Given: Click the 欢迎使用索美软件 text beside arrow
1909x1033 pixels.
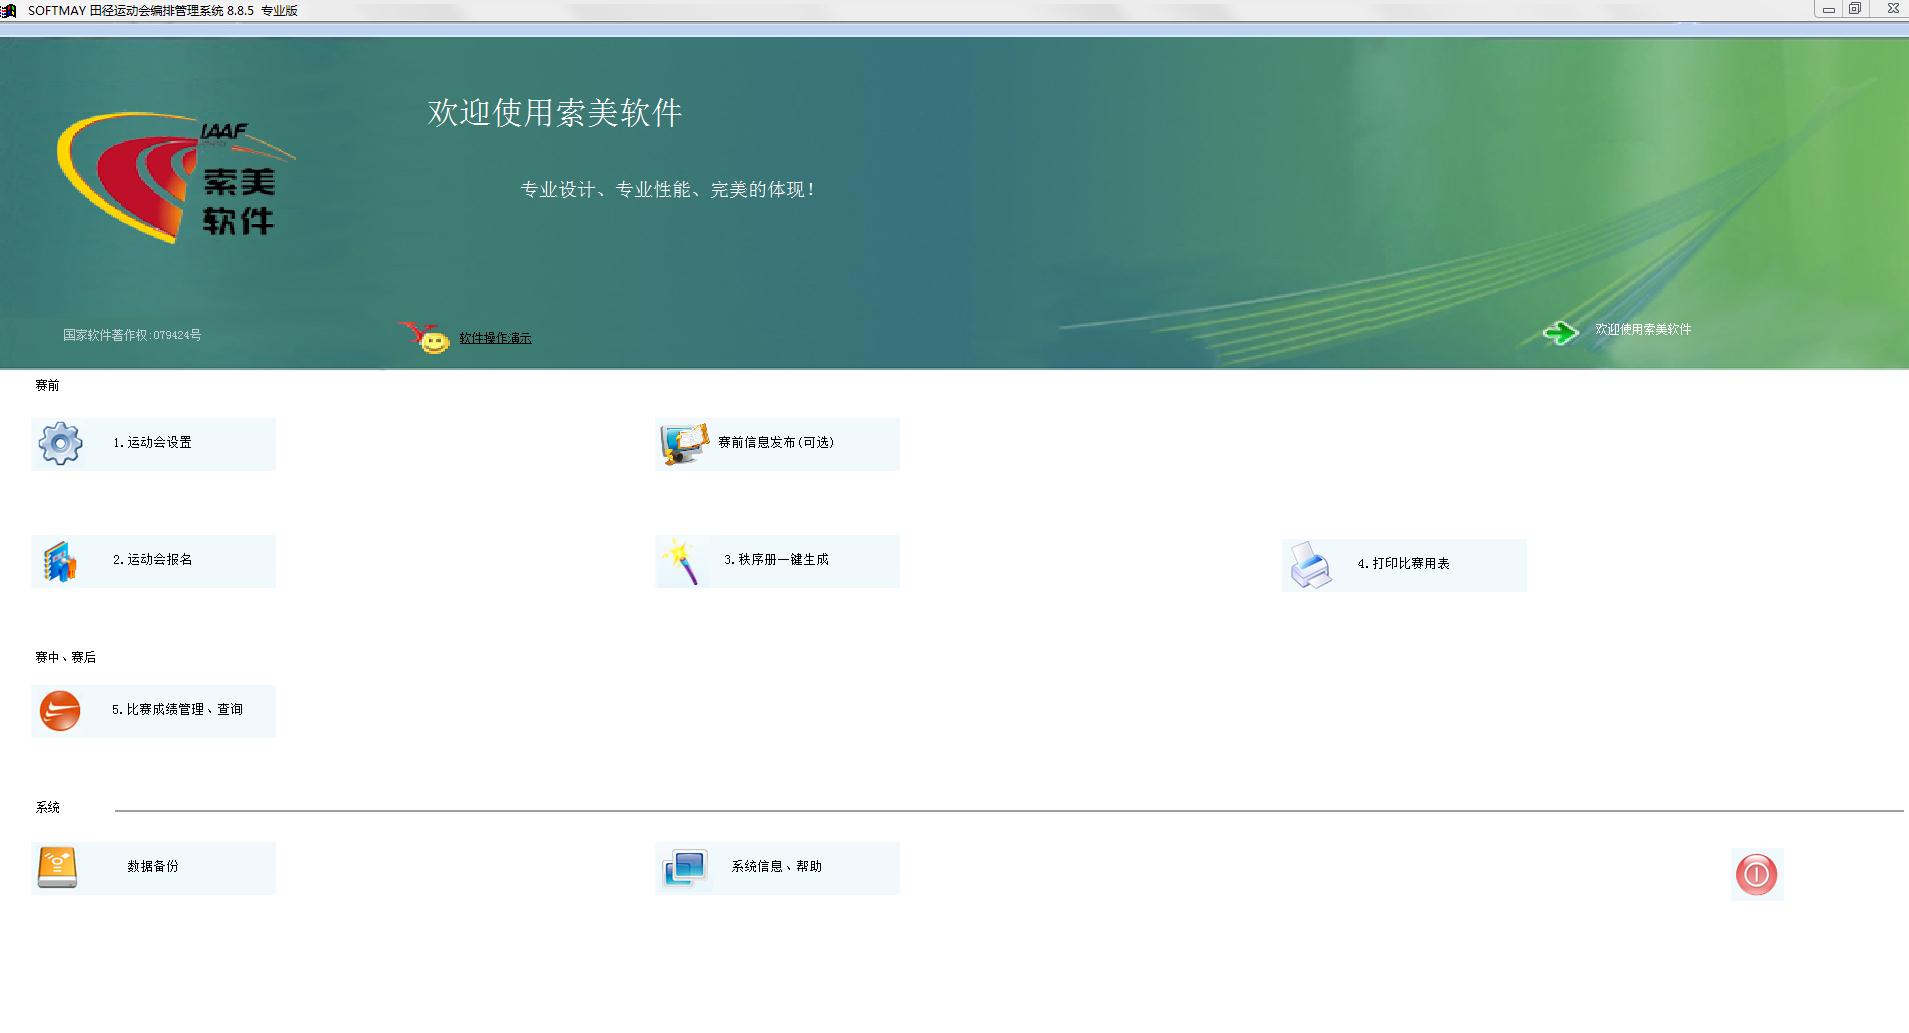Looking at the screenshot, I should coord(1643,329).
